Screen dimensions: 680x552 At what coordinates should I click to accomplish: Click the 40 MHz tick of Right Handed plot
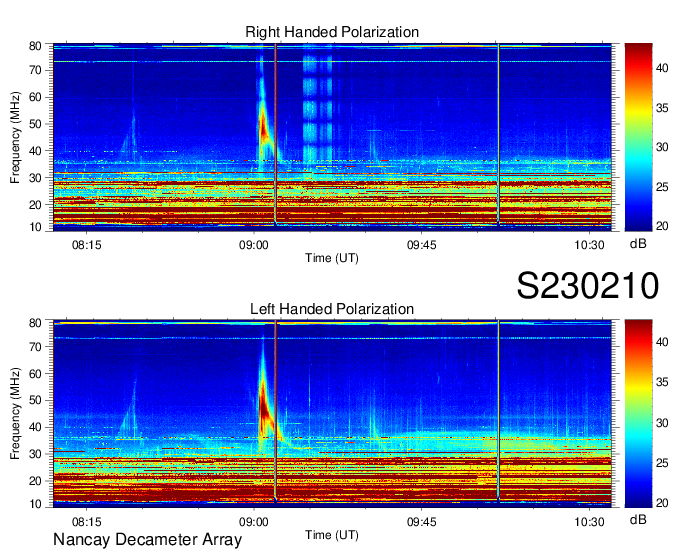35,151
